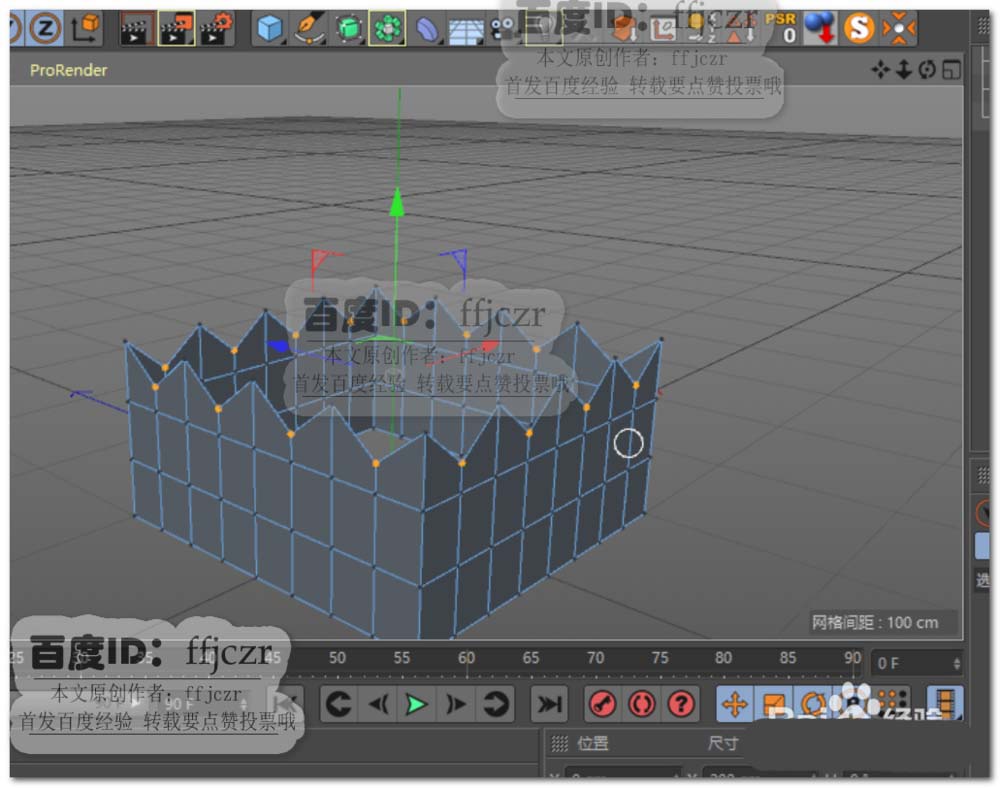Play the animation forwards

coord(416,704)
